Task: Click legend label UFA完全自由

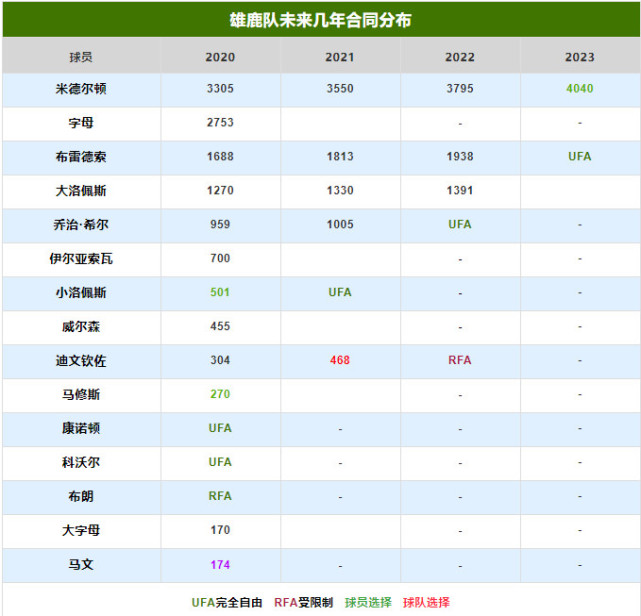Action: pos(227,602)
